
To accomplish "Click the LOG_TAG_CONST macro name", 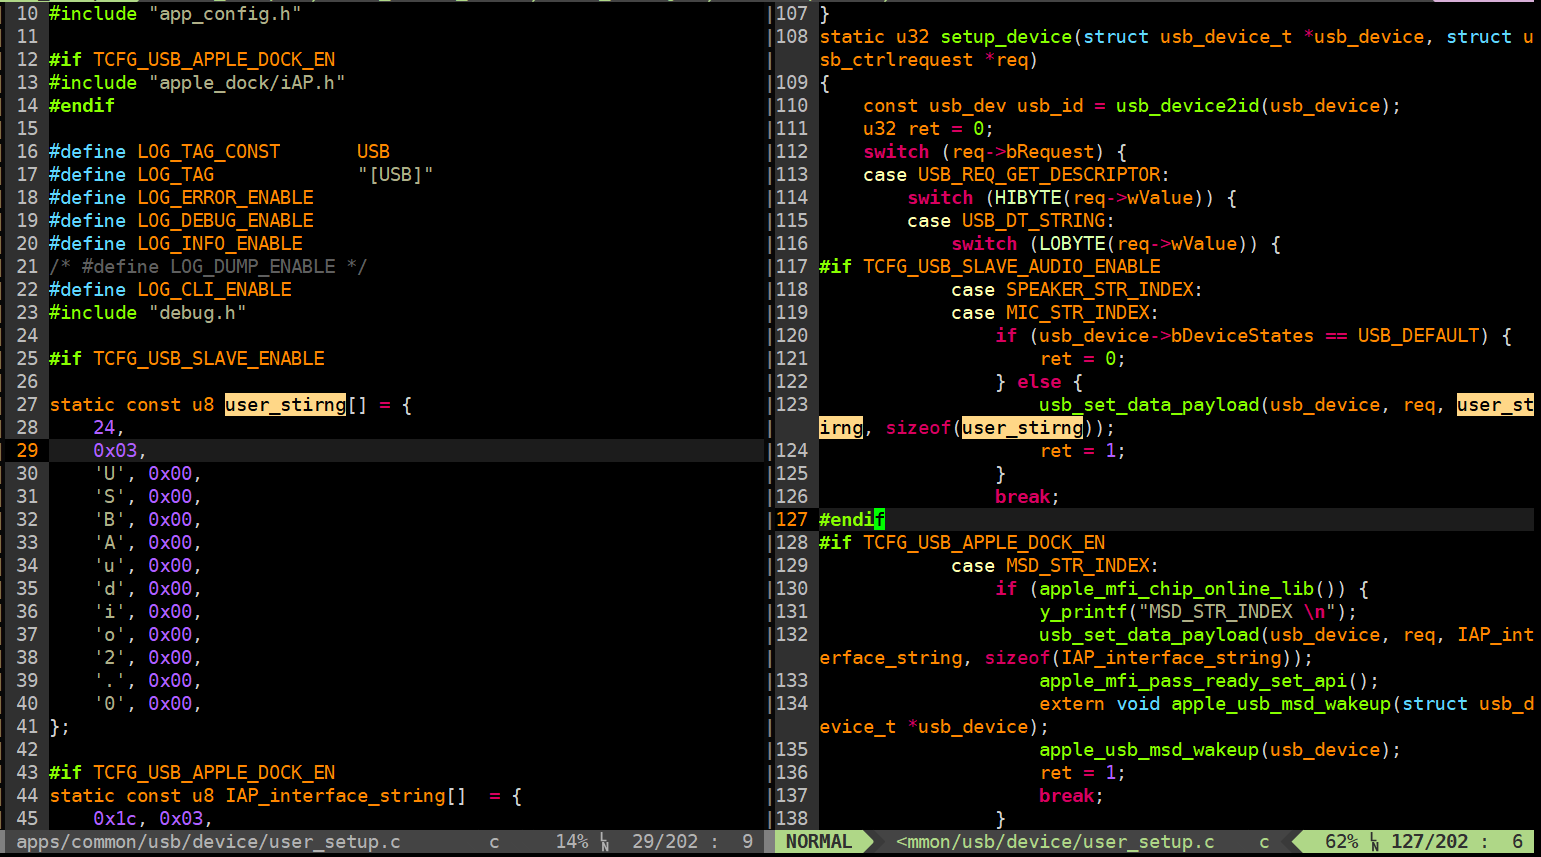I will click(x=209, y=152).
